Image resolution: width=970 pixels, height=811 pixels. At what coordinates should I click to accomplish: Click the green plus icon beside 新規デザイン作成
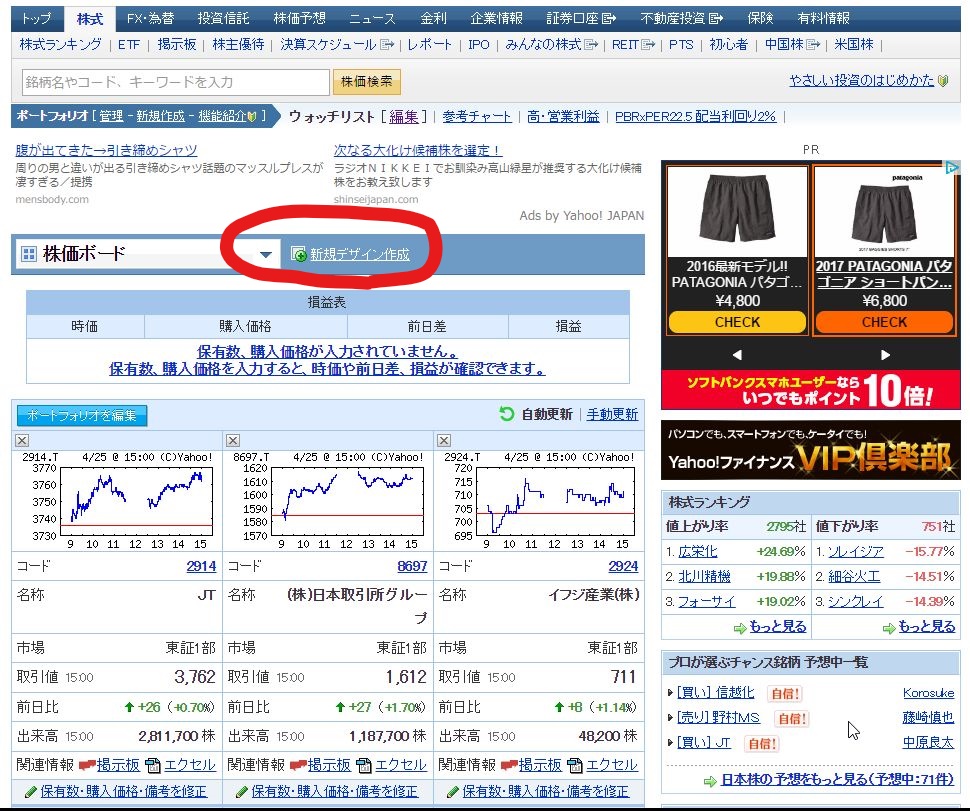[299, 254]
